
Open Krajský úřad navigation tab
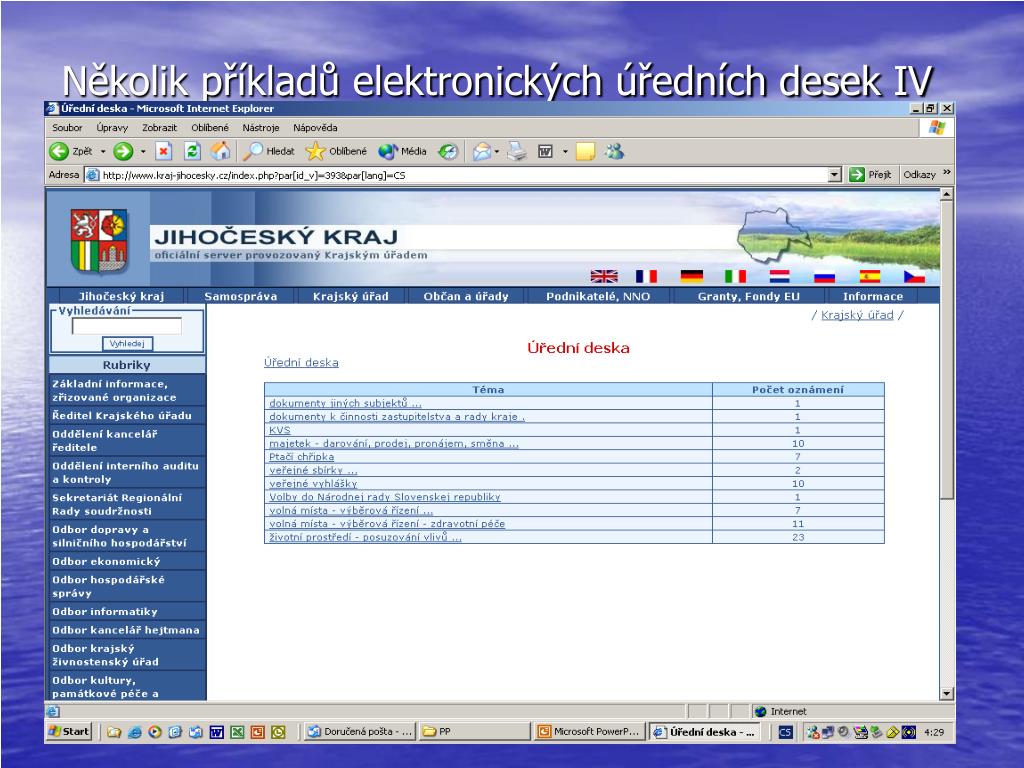(351, 296)
